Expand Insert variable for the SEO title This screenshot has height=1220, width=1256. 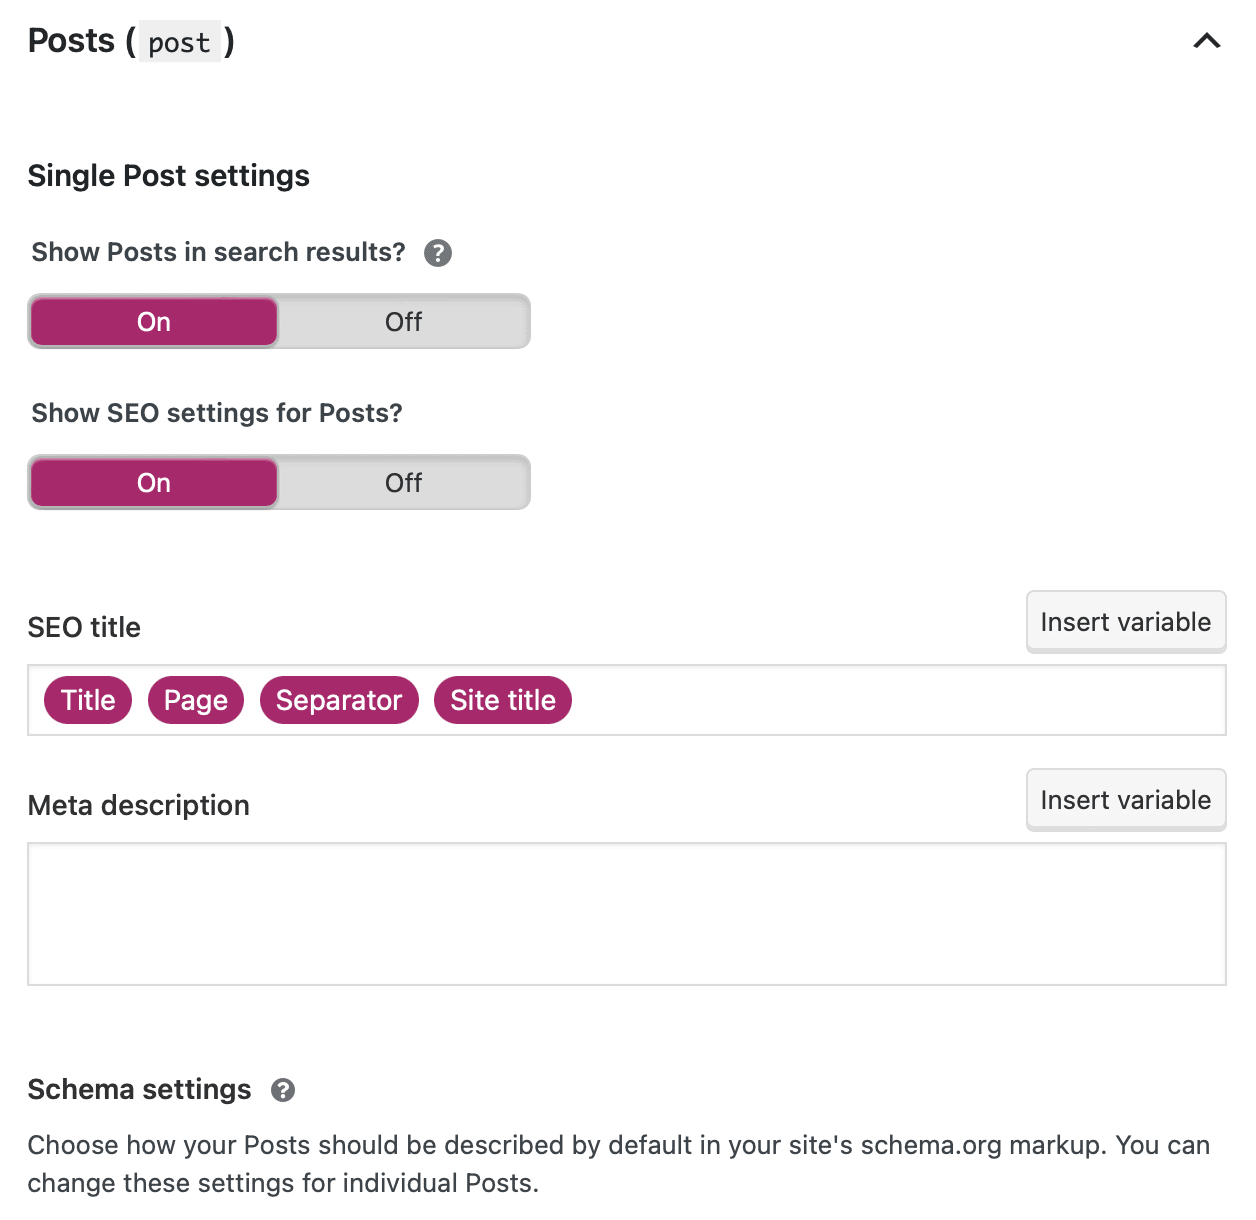point(1125,621)
